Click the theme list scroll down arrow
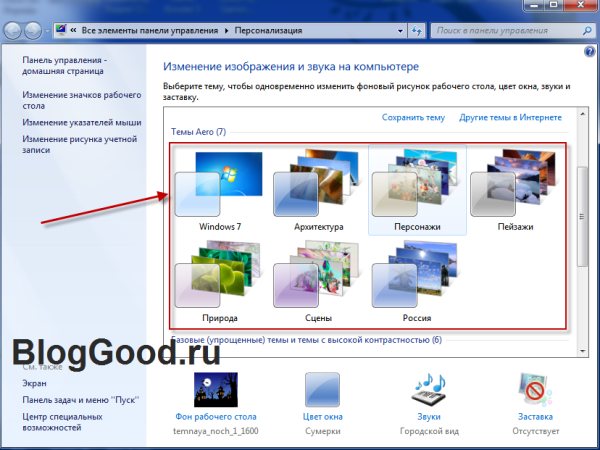The width and height of the screenshot is (600, 450). click(x=583, y=351)
